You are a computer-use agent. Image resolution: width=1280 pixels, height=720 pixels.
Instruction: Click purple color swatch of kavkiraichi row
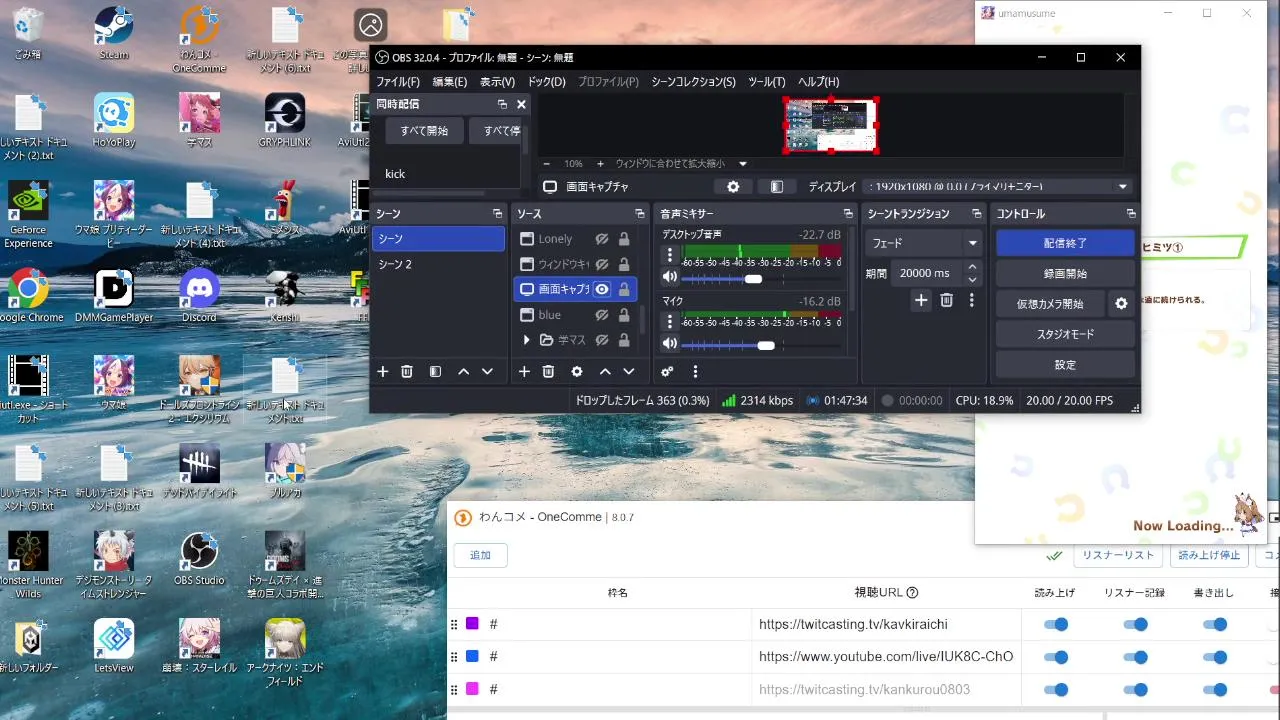[x=472, y=624]
